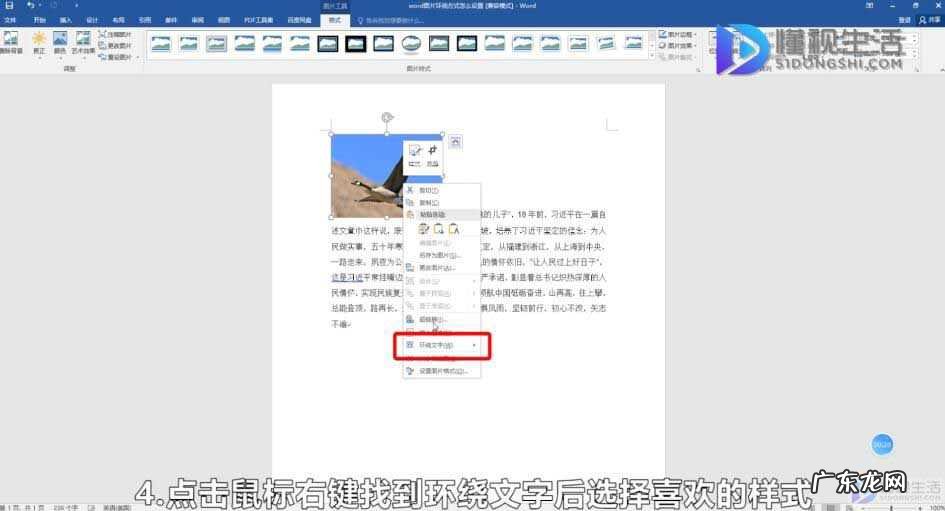Apply the tilted rotated white picture style
This screenshot has width=945, height=511.
(x=606, y=43)
